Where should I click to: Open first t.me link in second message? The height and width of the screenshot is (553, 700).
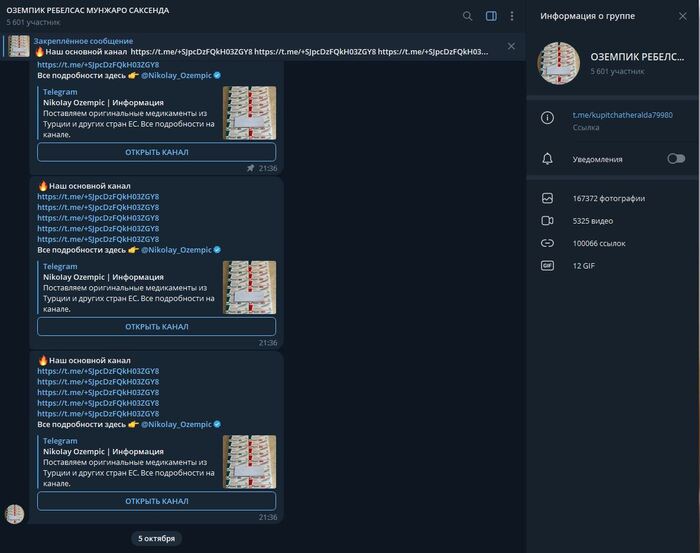[x=98, y=197]
